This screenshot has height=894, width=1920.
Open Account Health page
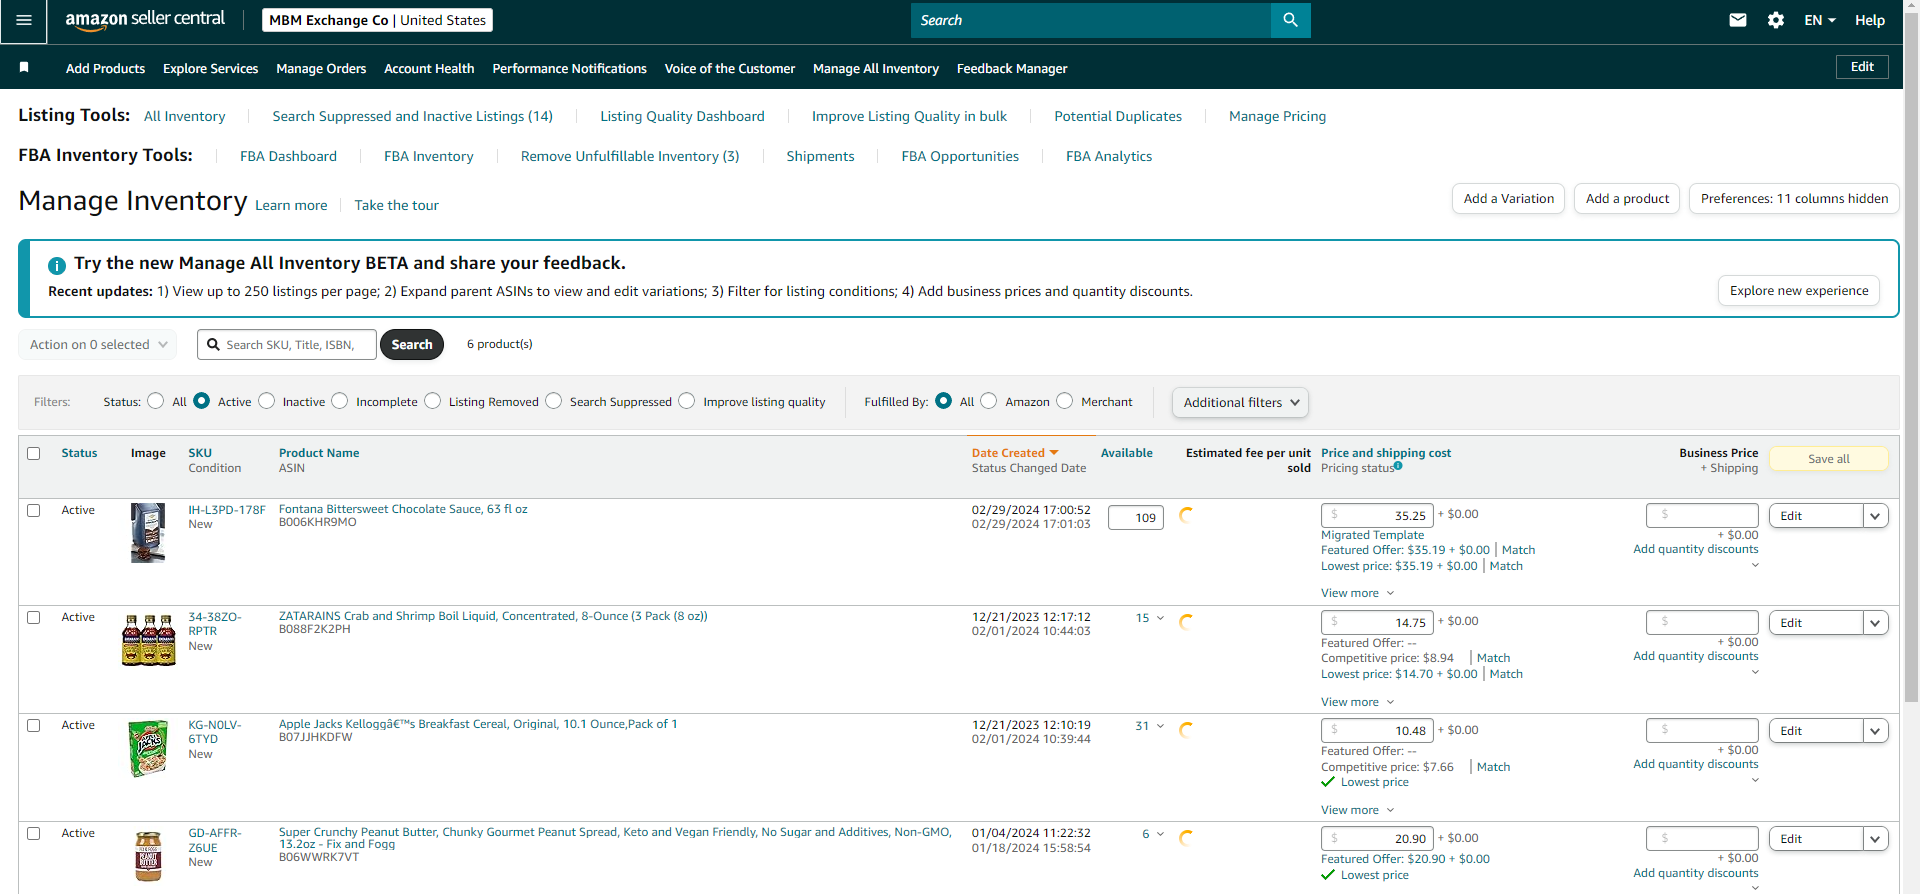click(429, 68)
